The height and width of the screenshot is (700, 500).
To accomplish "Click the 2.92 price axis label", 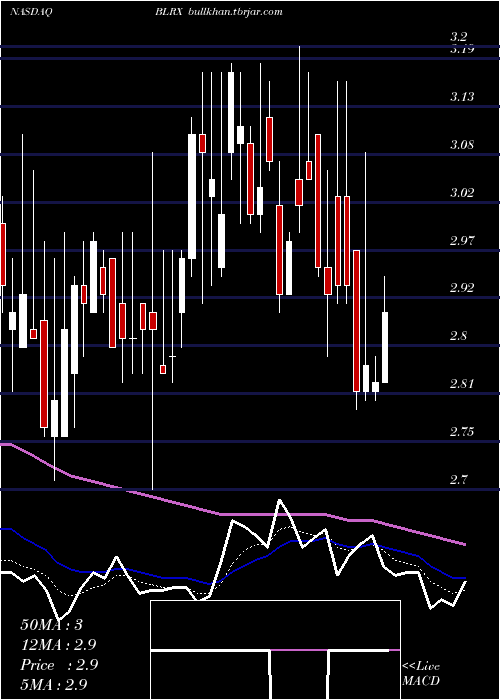I will 462,288.
